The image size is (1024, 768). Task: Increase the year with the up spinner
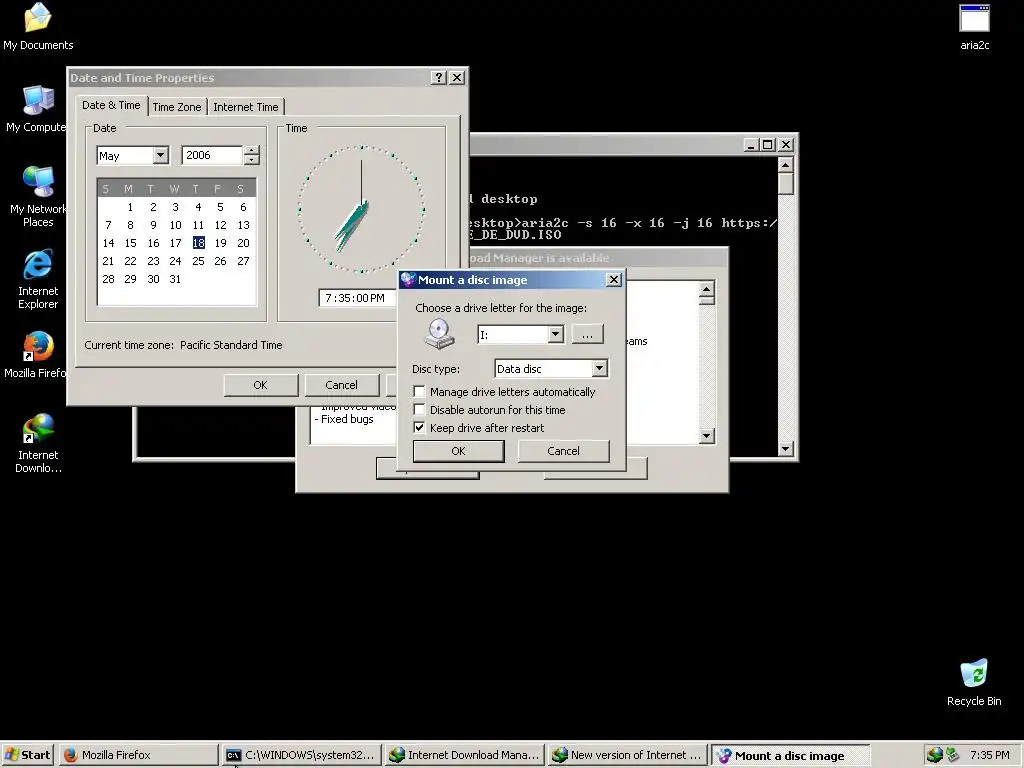click(x=251, y=151)
